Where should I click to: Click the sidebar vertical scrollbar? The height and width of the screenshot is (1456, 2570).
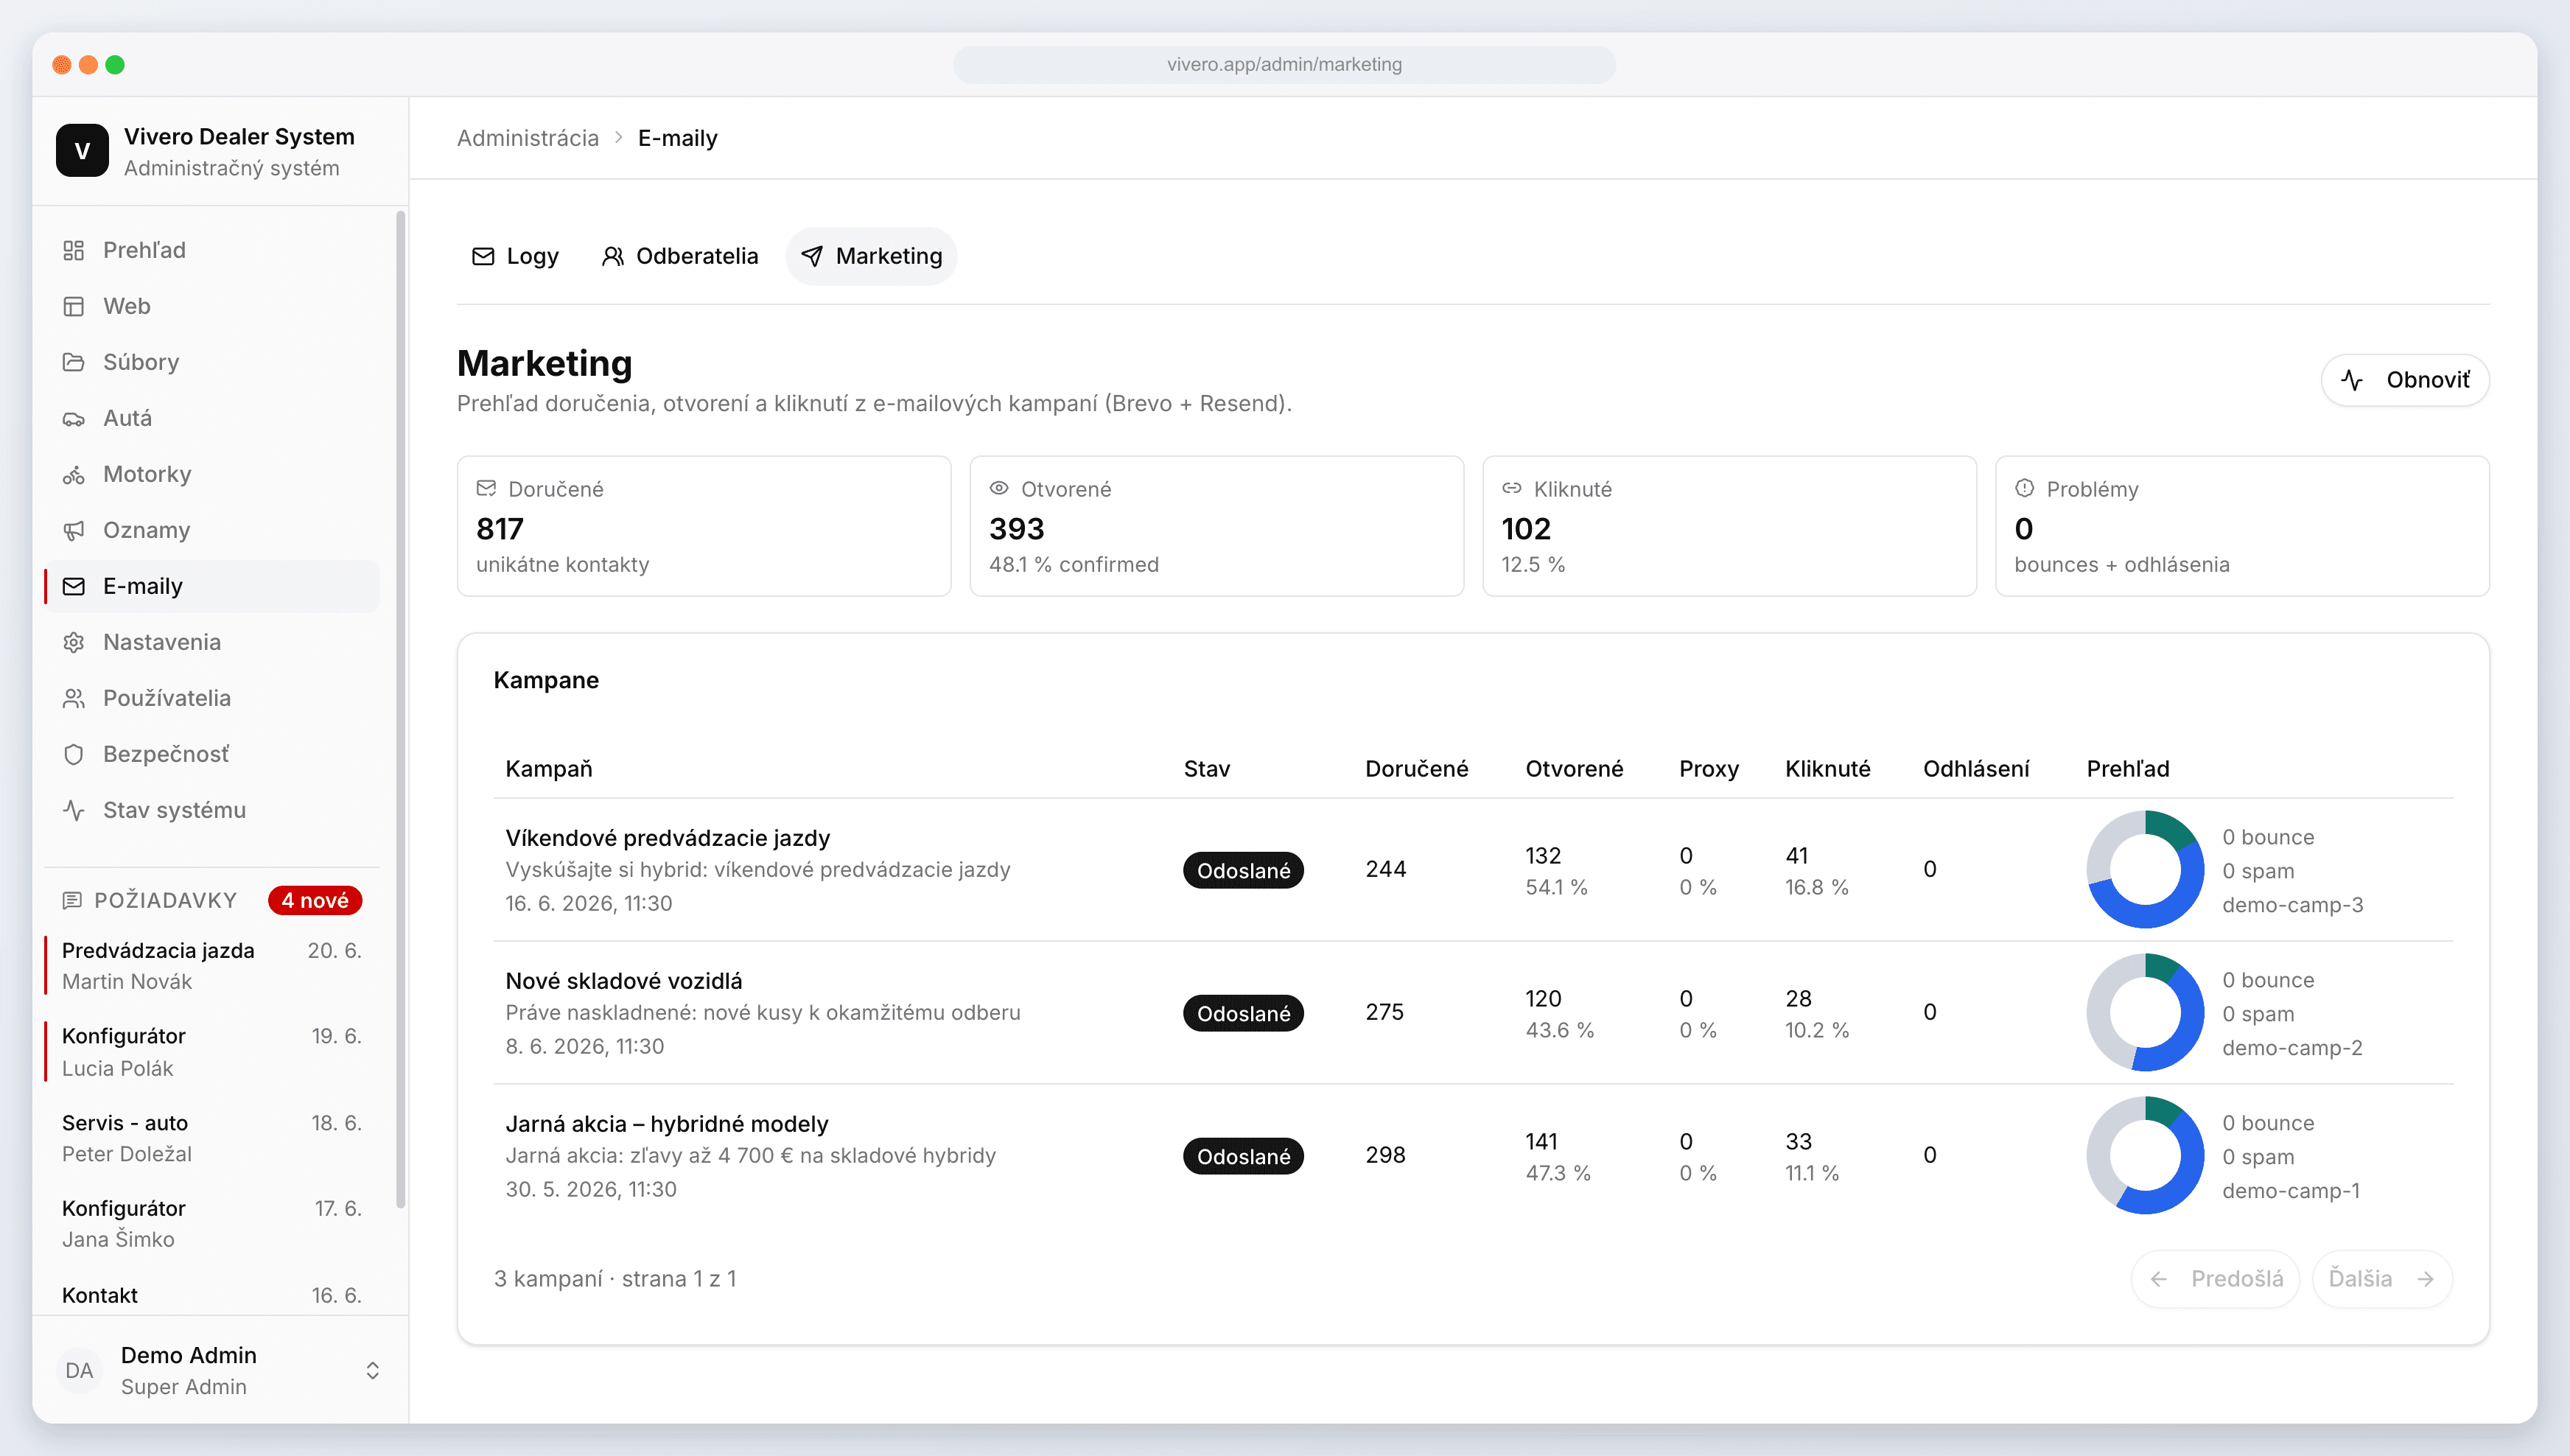point(401,708)
